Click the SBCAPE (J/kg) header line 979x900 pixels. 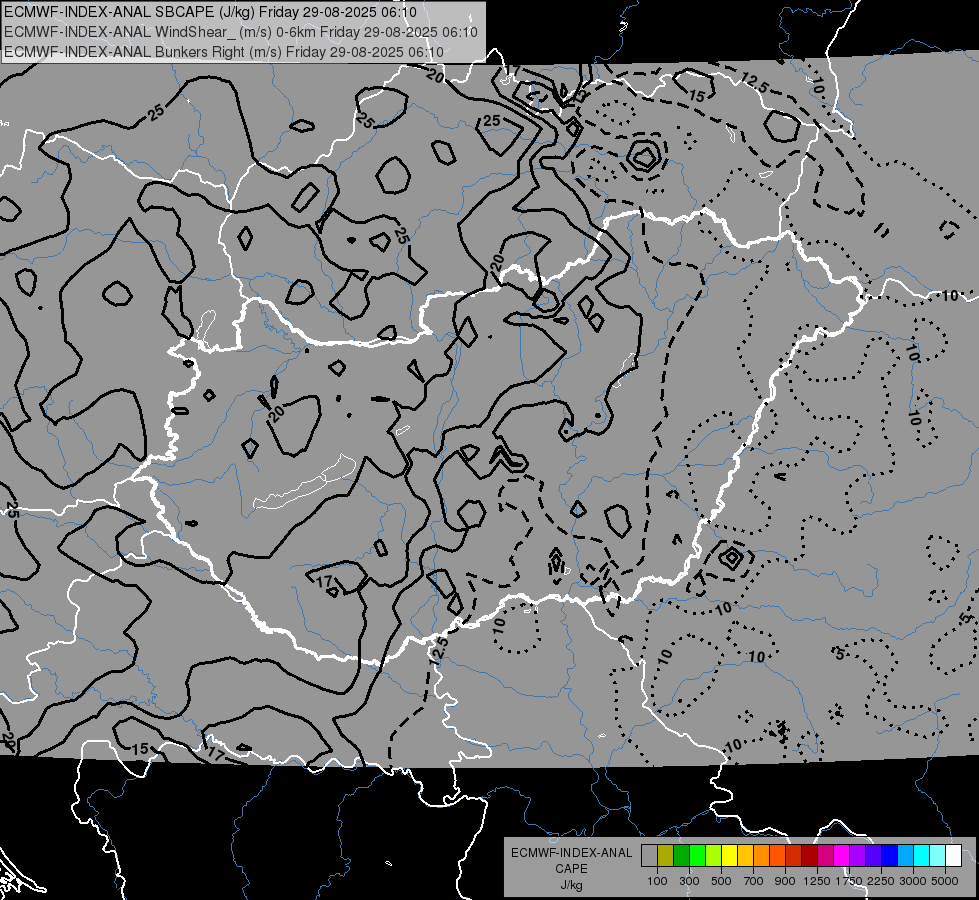pos(210,12)
